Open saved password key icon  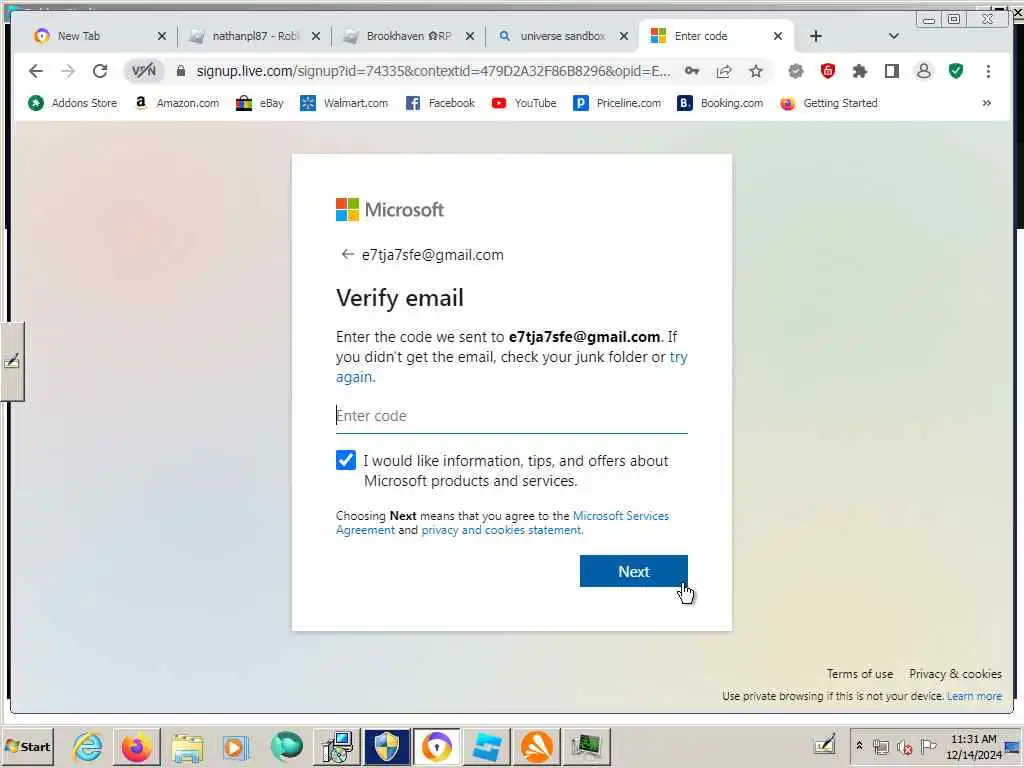click(692, 71)
